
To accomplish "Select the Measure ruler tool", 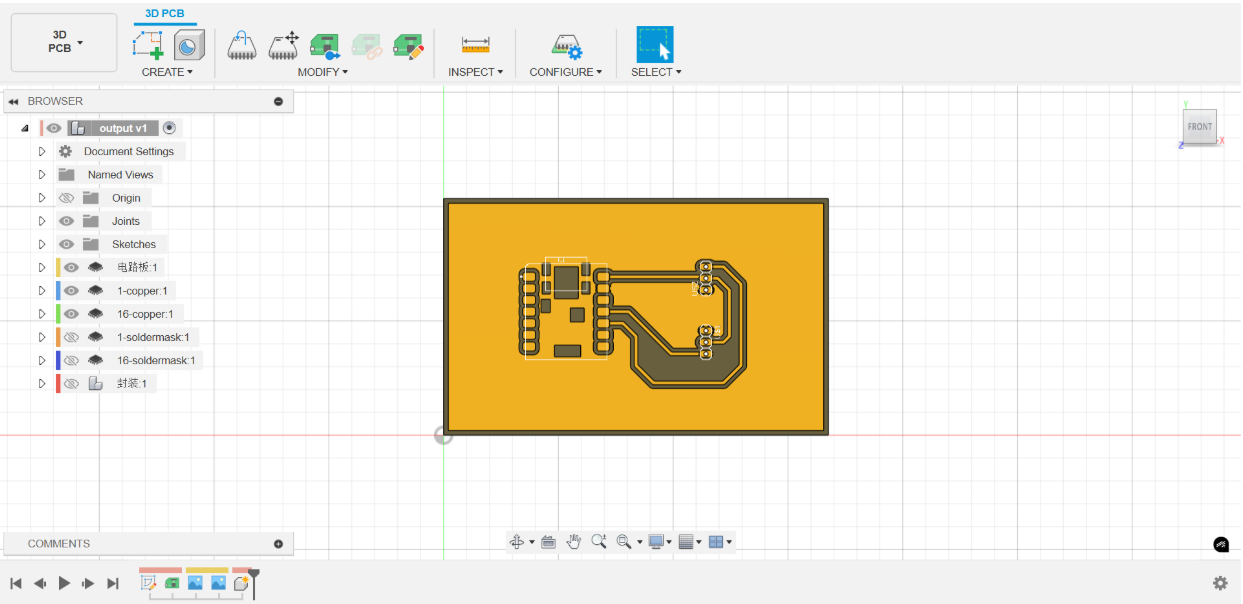I will (475, 45).
